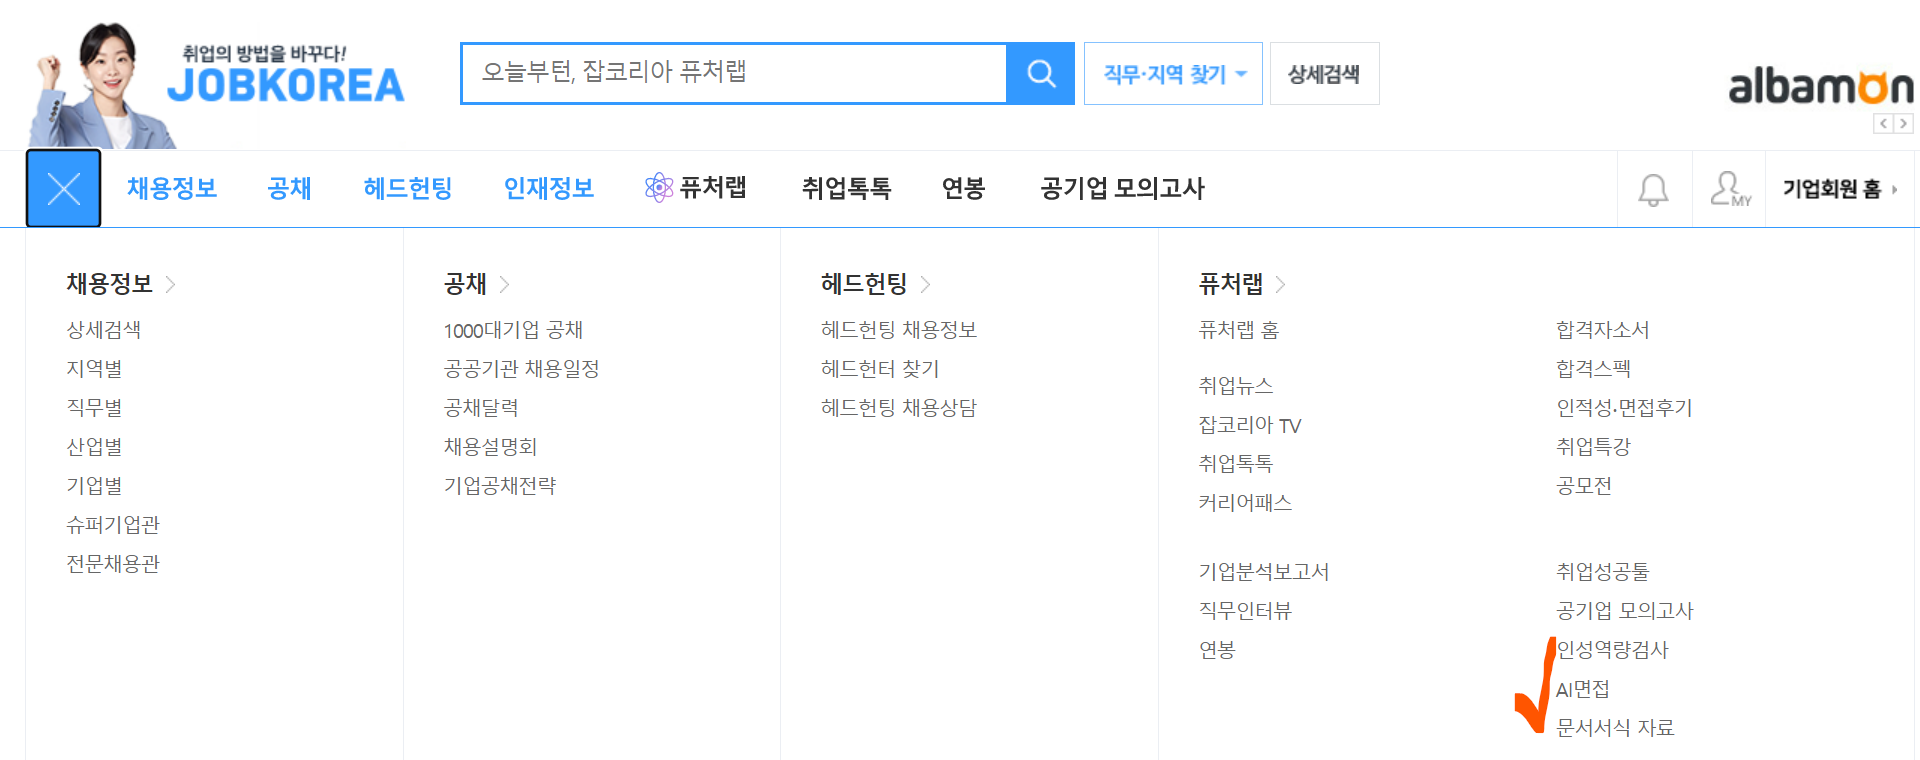Open the albamon banner logo
Screen dimensions: 1920x760
point(1822,86)
